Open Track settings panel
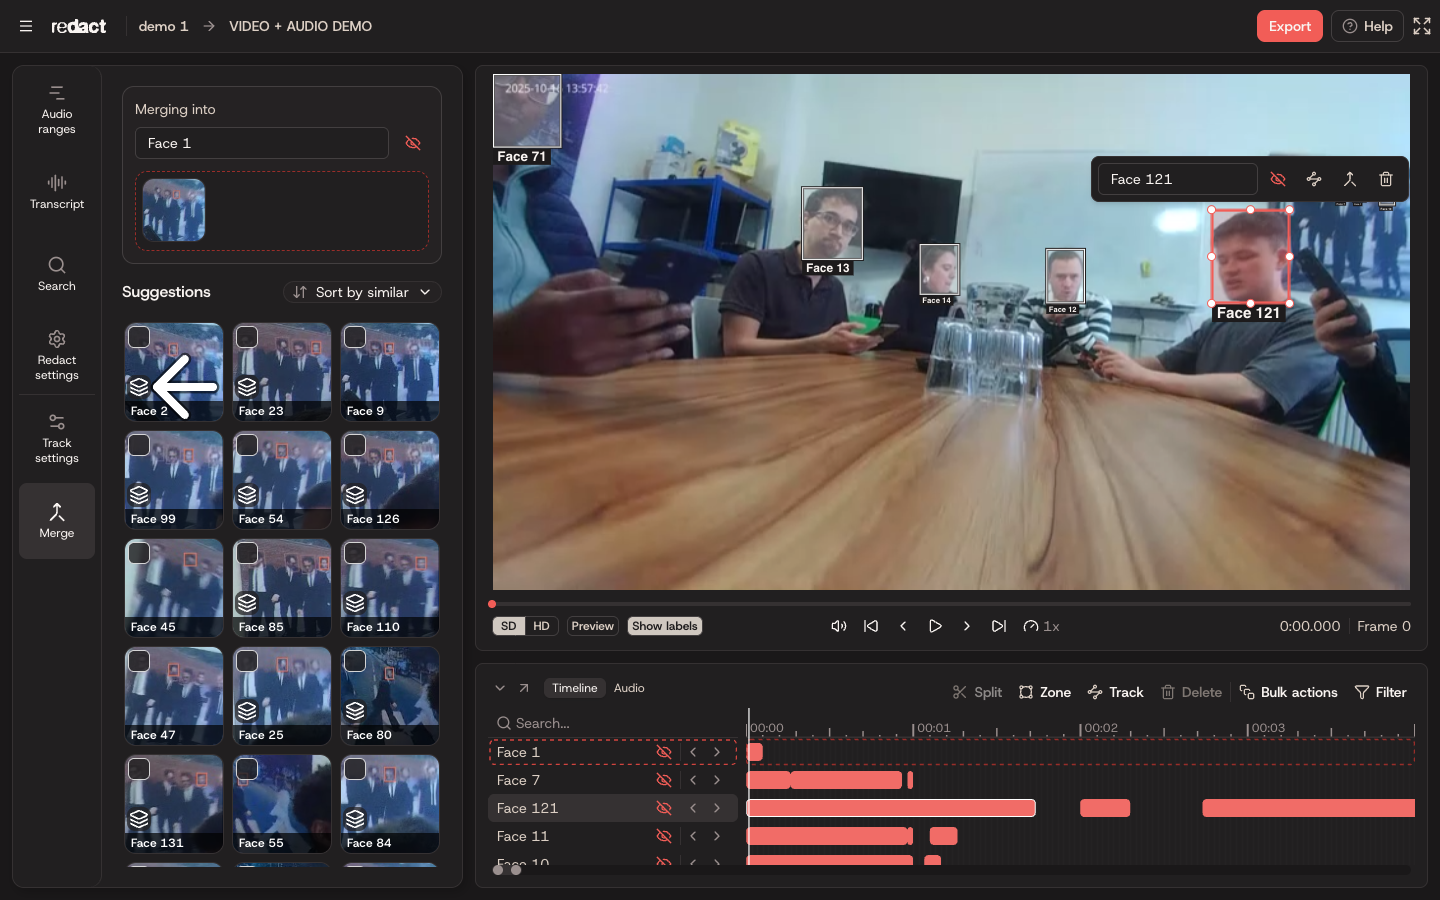The width and height of the screenshot is (1440, 900). point(57,438)
